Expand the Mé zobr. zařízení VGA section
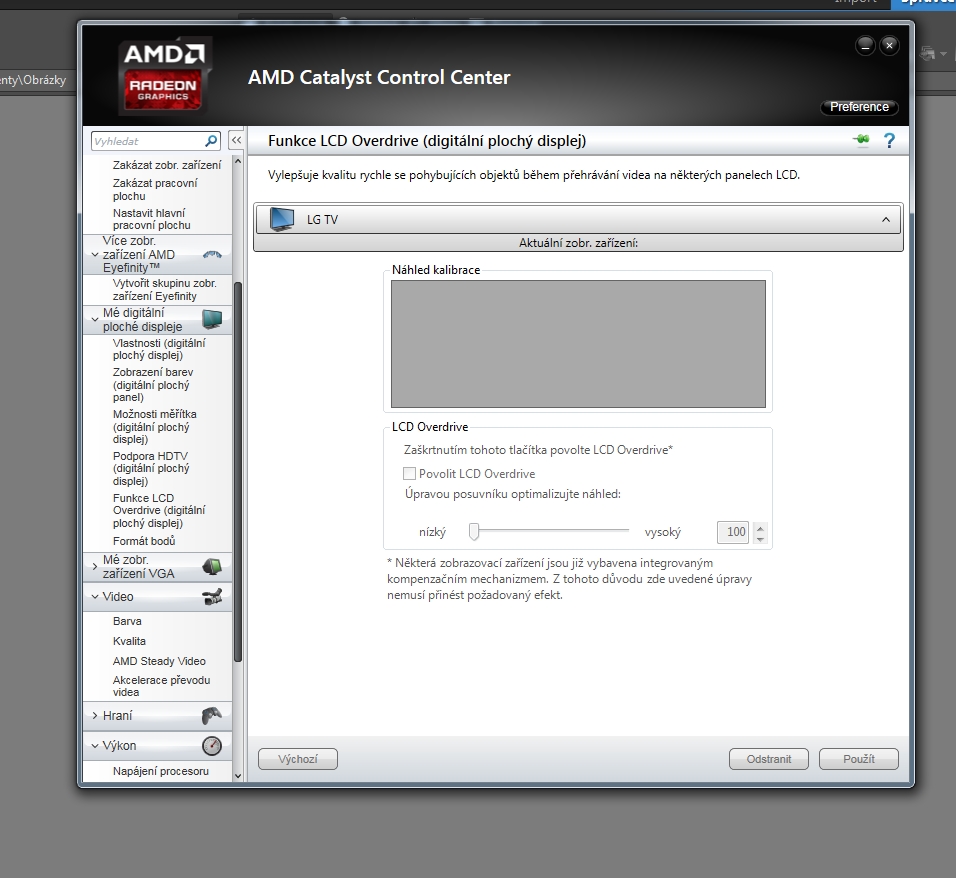Image resolution: width=956 pixels, height=878 pixels. point(95,566)
